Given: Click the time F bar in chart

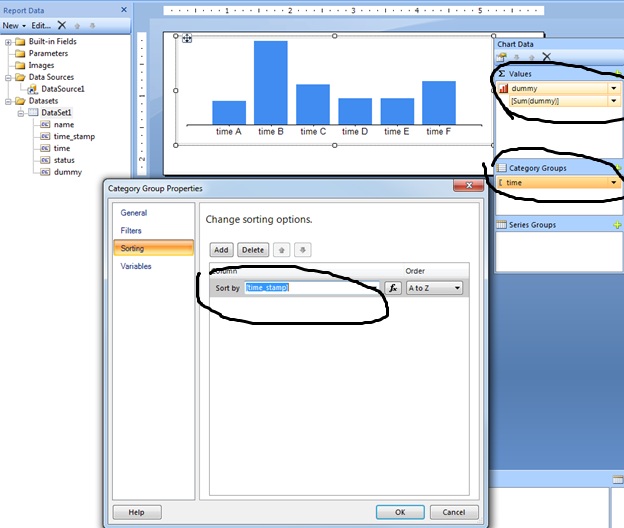Looking at the screenshot, I should click(x=439, y=103).
